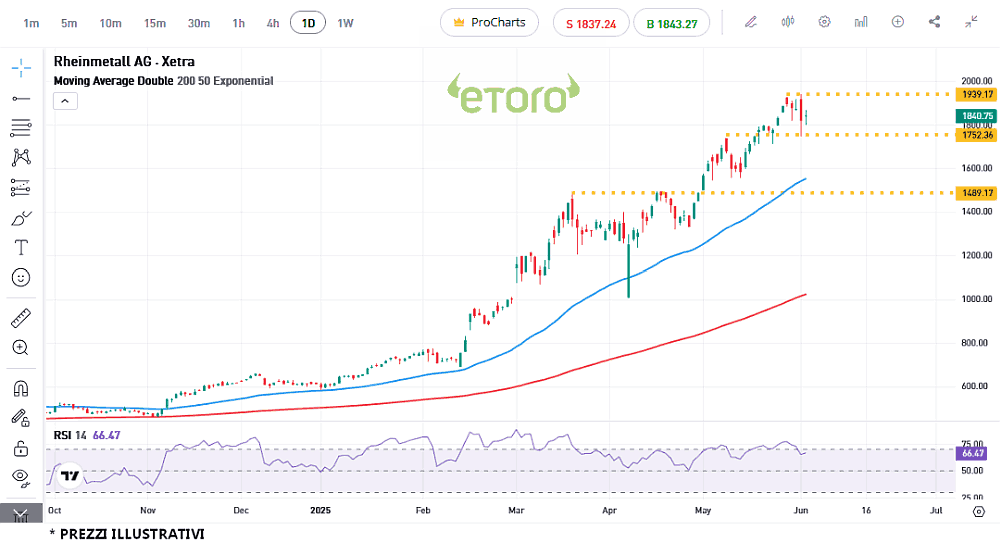The height and width of the screenshot is (543, 1000).
Task: Select the trend line drawing tool
Action: click(21, 98)
